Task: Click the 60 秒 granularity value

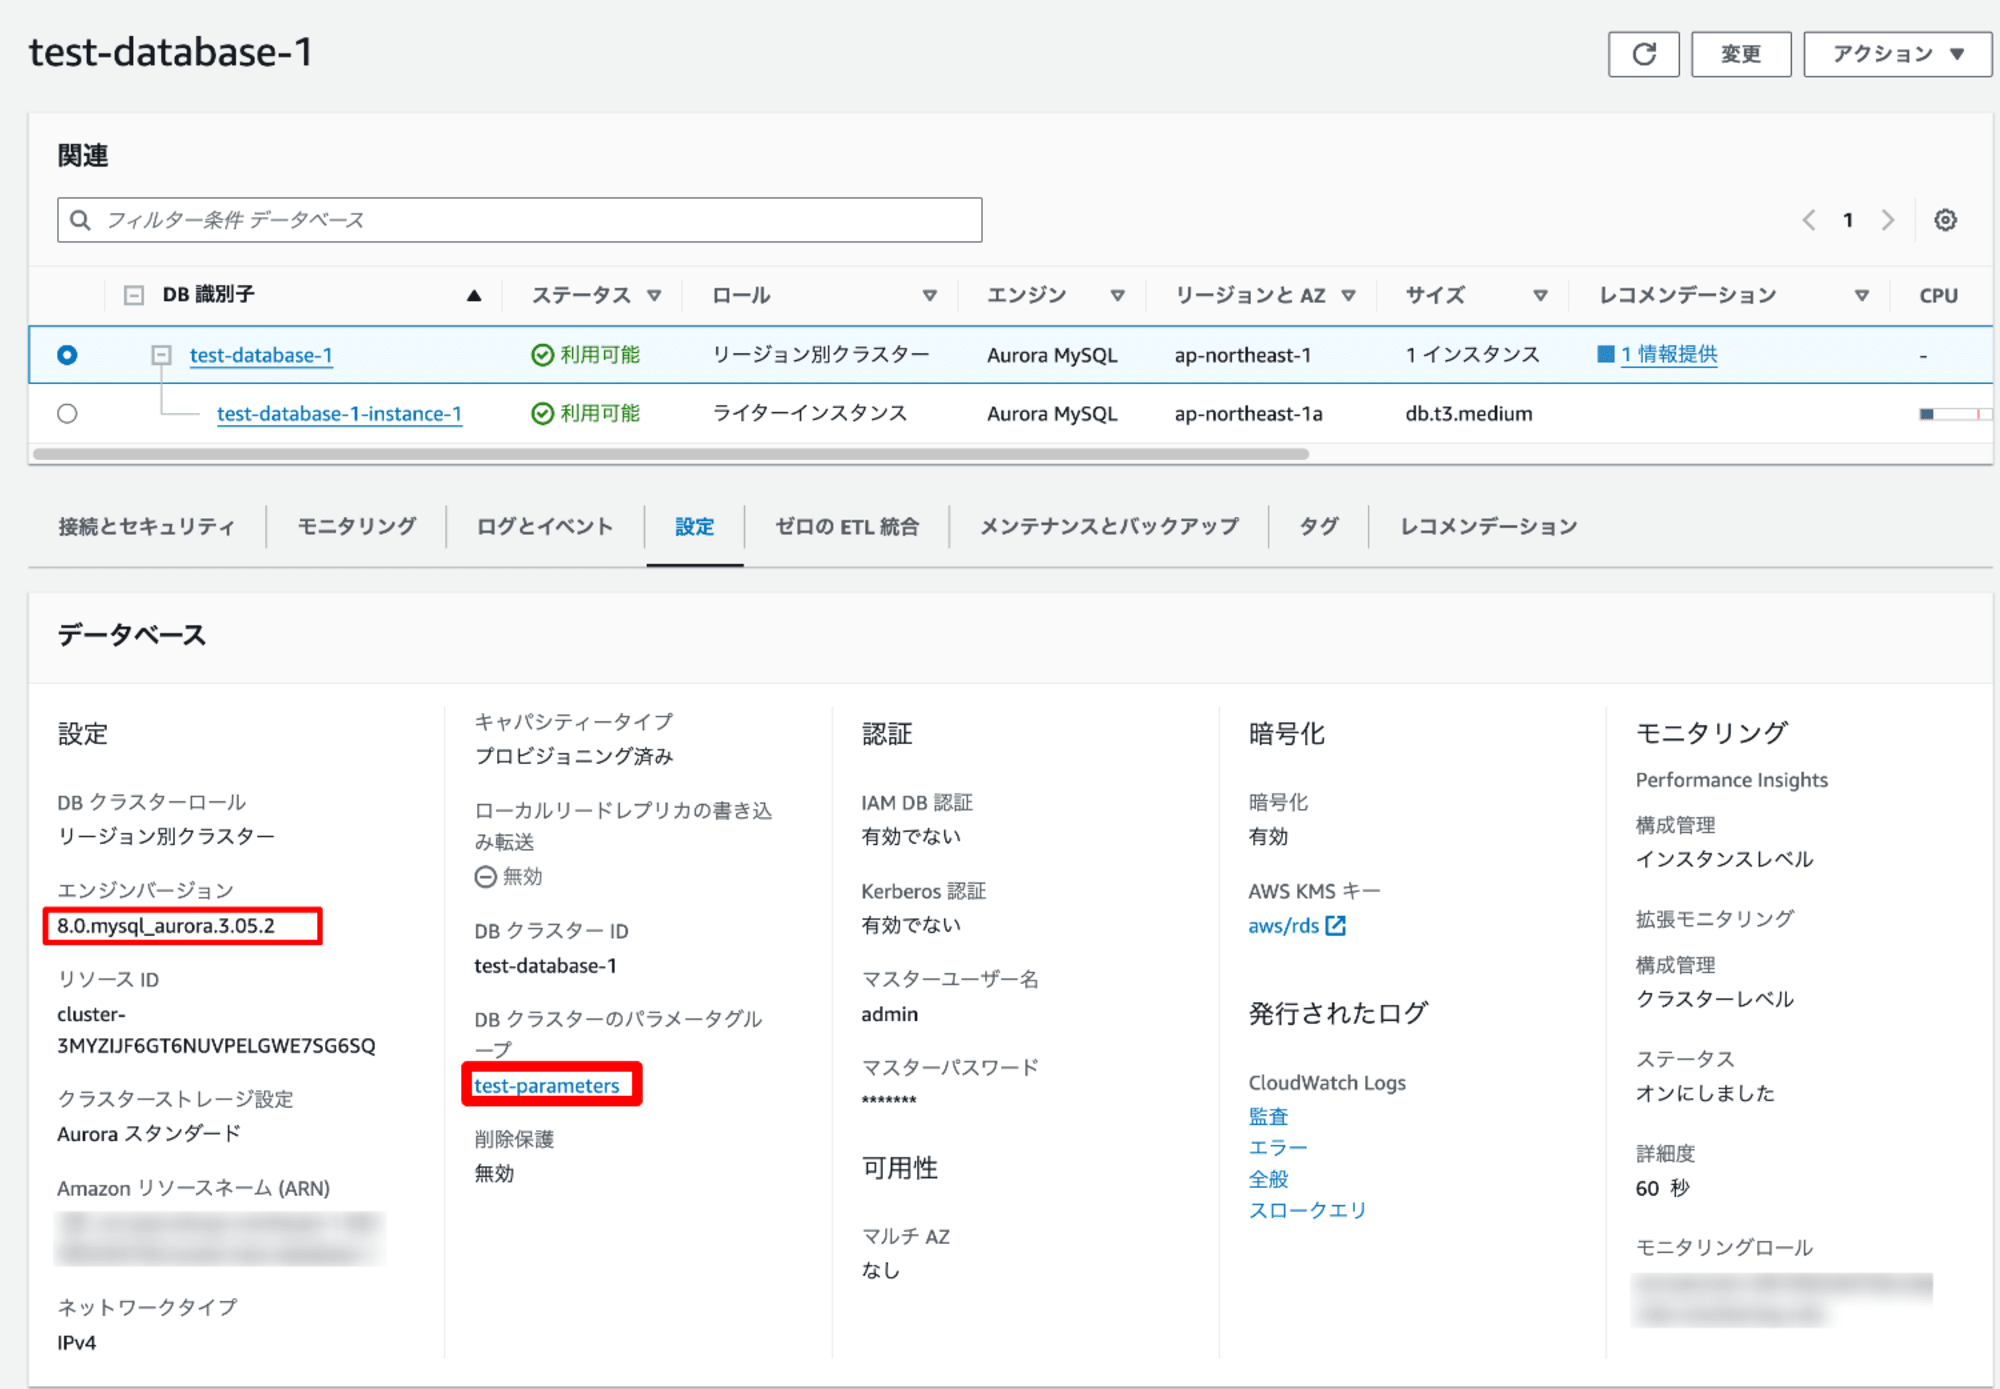Action: (x=1662, y=1188)
